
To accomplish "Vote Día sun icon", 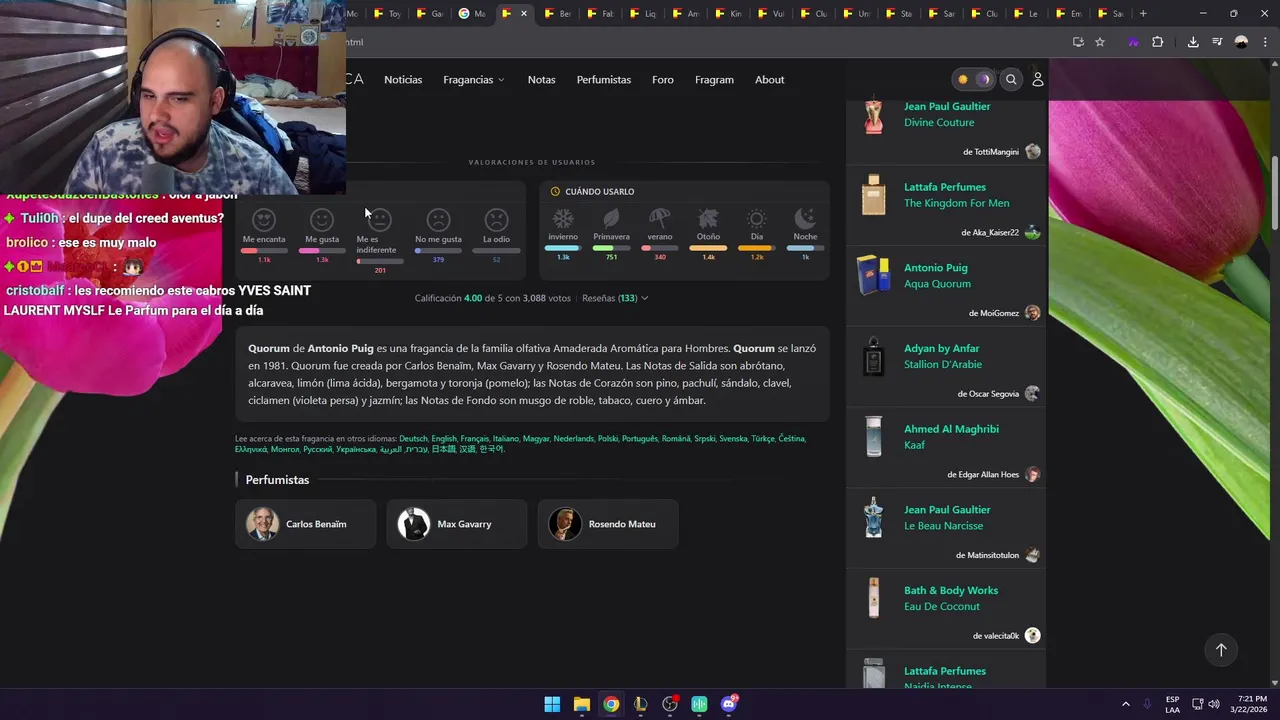I will pos(756,218).
